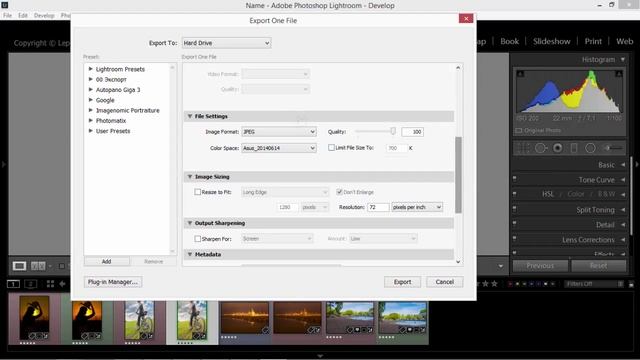The height and width of the screenshot is (360, 640).
Task: Click Lens Corrections panel on/off switch
Action: 515,238
